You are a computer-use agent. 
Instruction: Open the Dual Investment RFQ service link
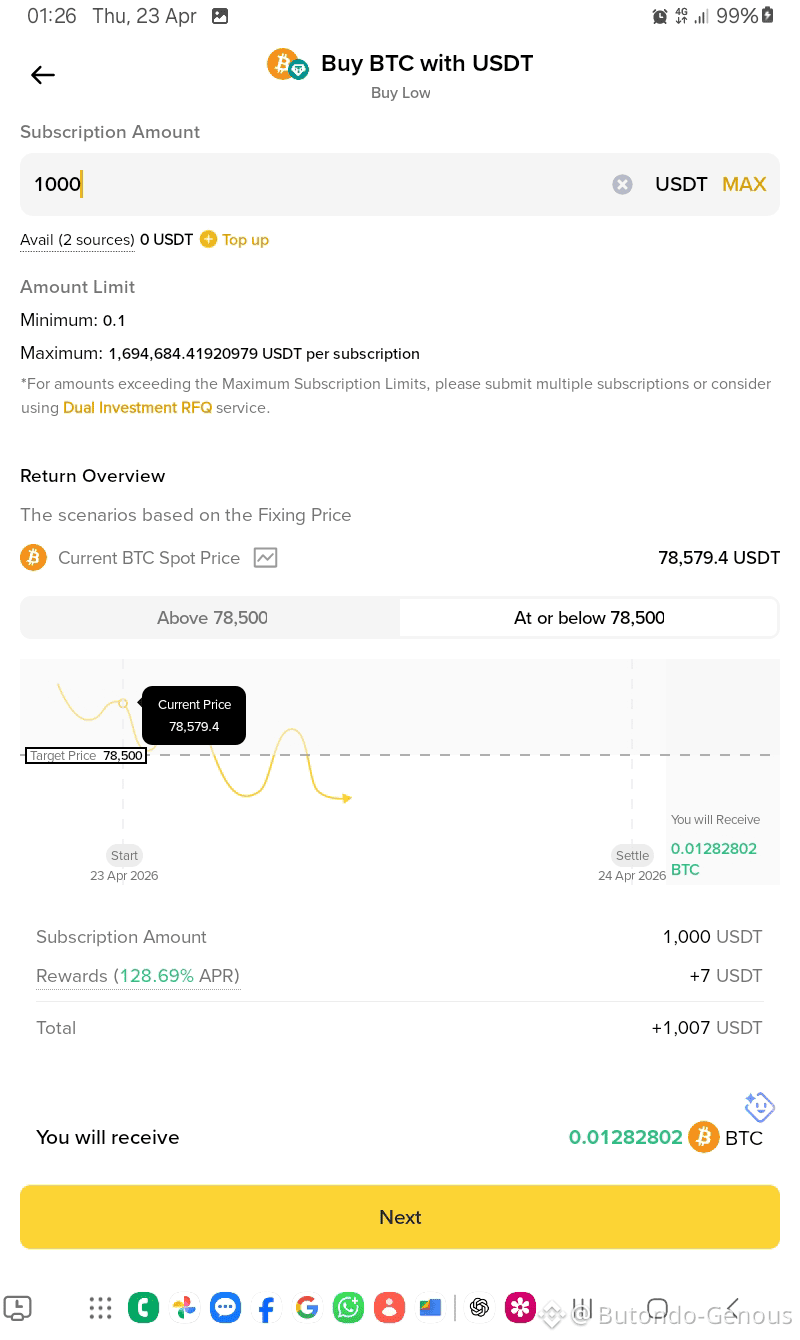pyautogui.click(x=137, y=408)
